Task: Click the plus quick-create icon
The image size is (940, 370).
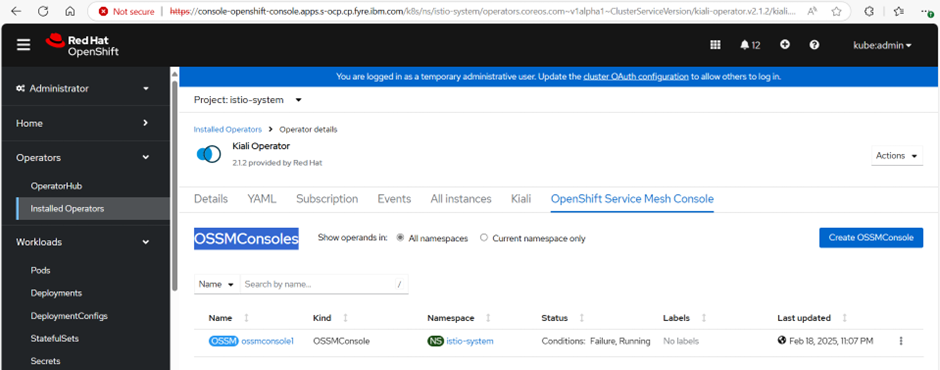Action: pos(785,45)
